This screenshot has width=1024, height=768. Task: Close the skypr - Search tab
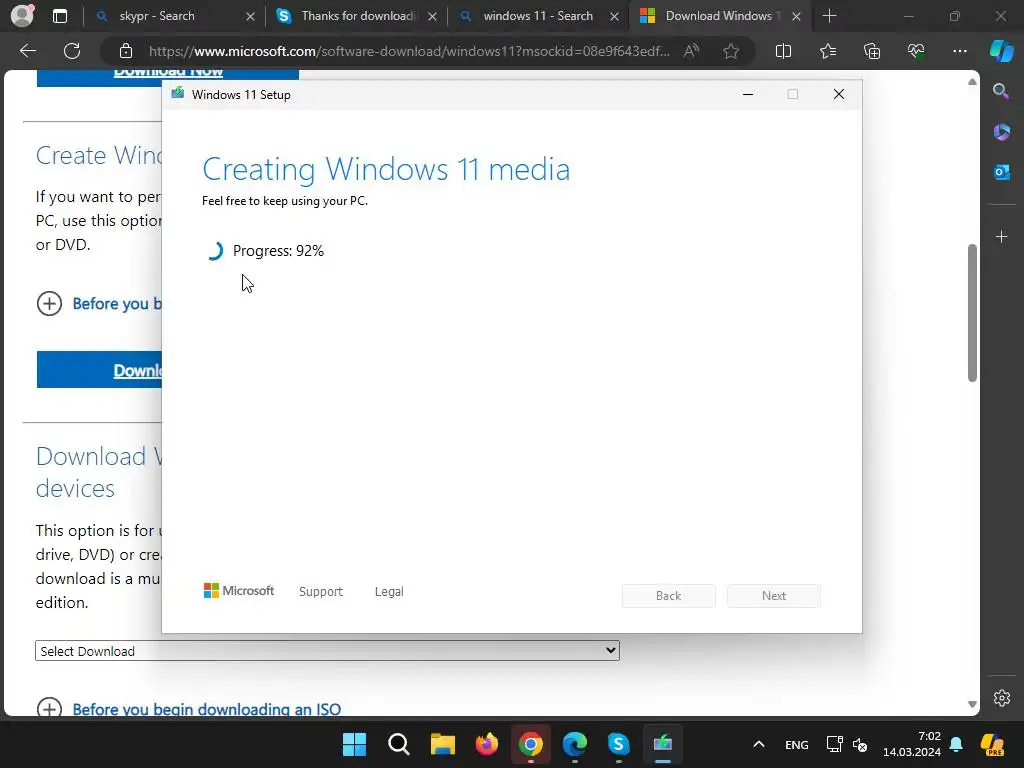[250, 17]
